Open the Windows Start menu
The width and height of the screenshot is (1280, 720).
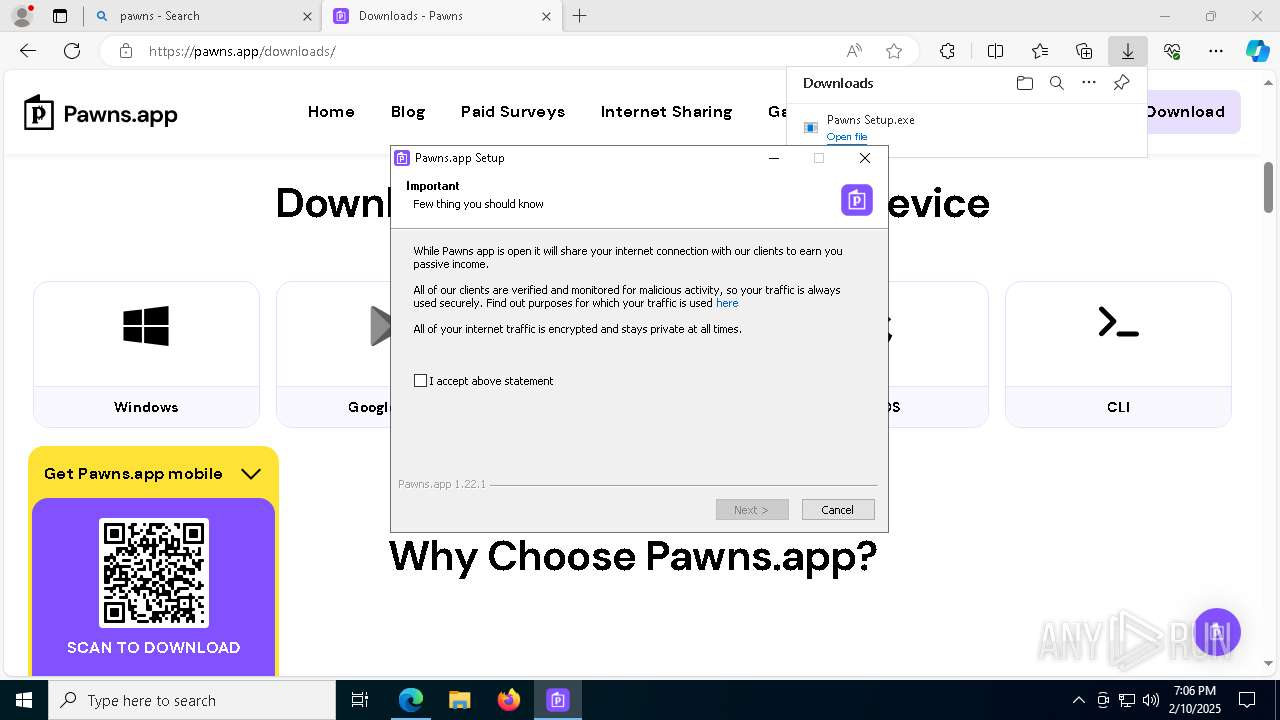pyautogui.click(x=24, y=700)
